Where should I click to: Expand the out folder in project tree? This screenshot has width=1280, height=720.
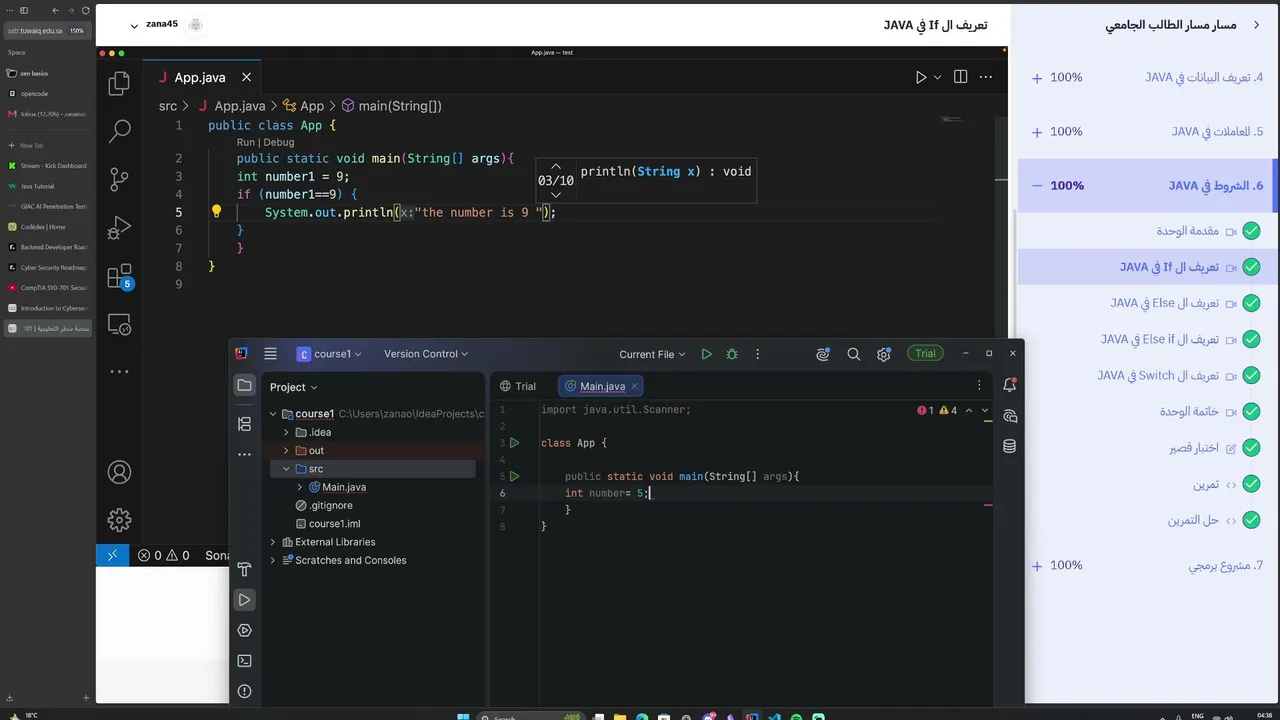click(286, 450)
